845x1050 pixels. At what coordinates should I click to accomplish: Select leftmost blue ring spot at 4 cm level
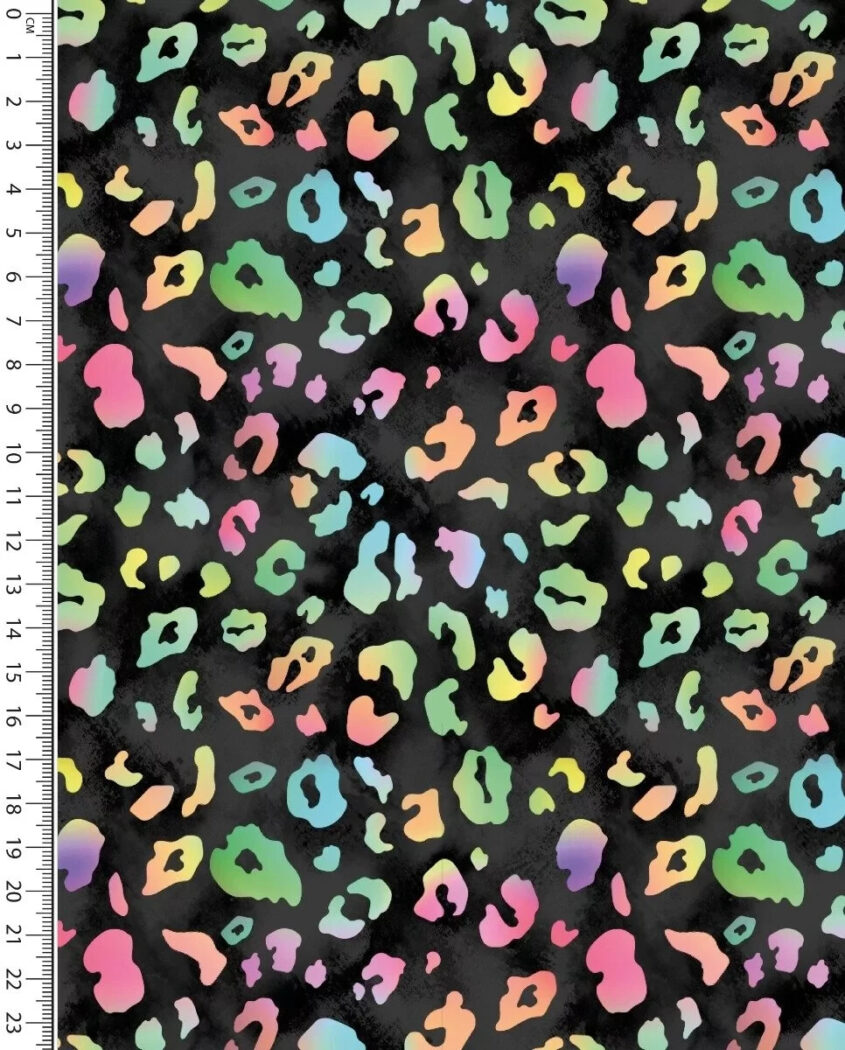click(x=321, y=205)
